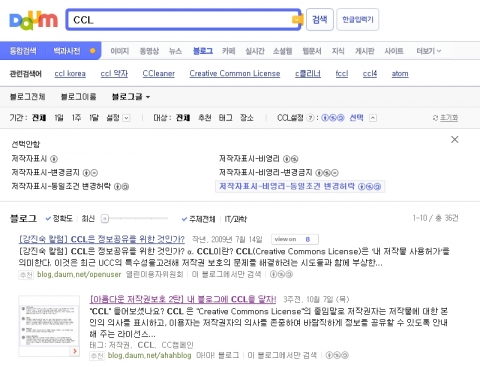Choose the 저작자표시-비영리-변경금지 license option

279,173
